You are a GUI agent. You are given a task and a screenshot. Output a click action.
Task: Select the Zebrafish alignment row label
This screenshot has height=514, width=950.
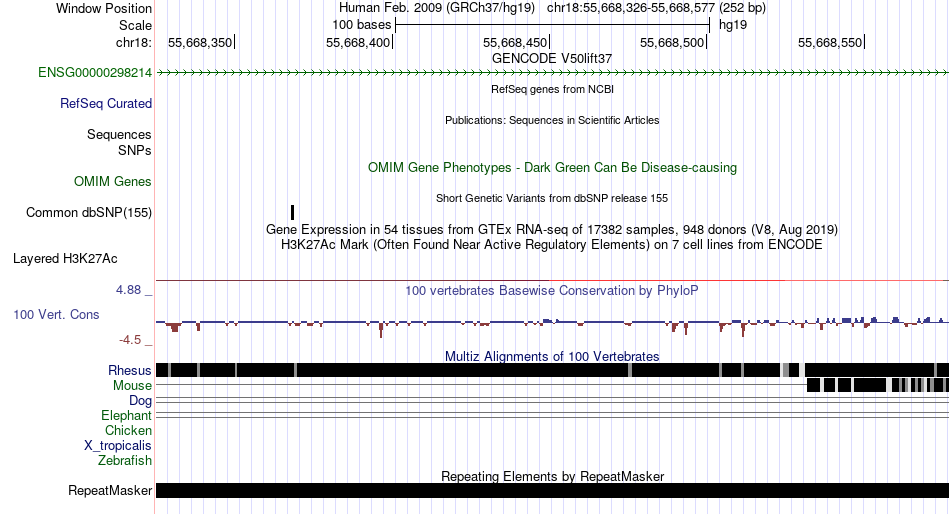pyautogui.click(x=124, y=461)
